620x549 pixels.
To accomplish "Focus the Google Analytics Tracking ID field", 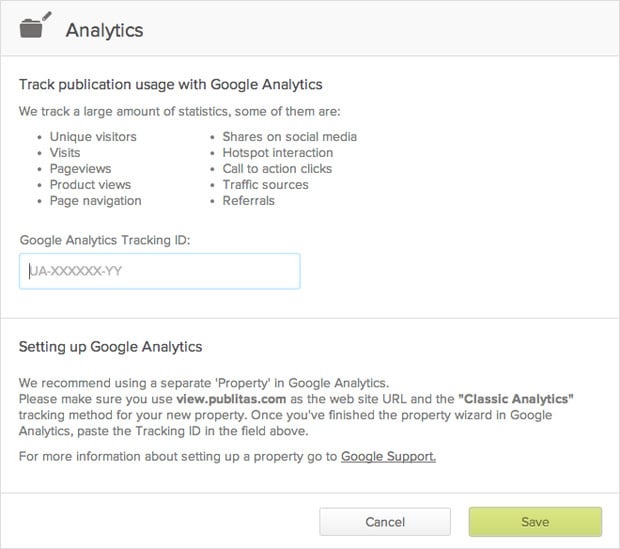I will click(x=160, y=271).
